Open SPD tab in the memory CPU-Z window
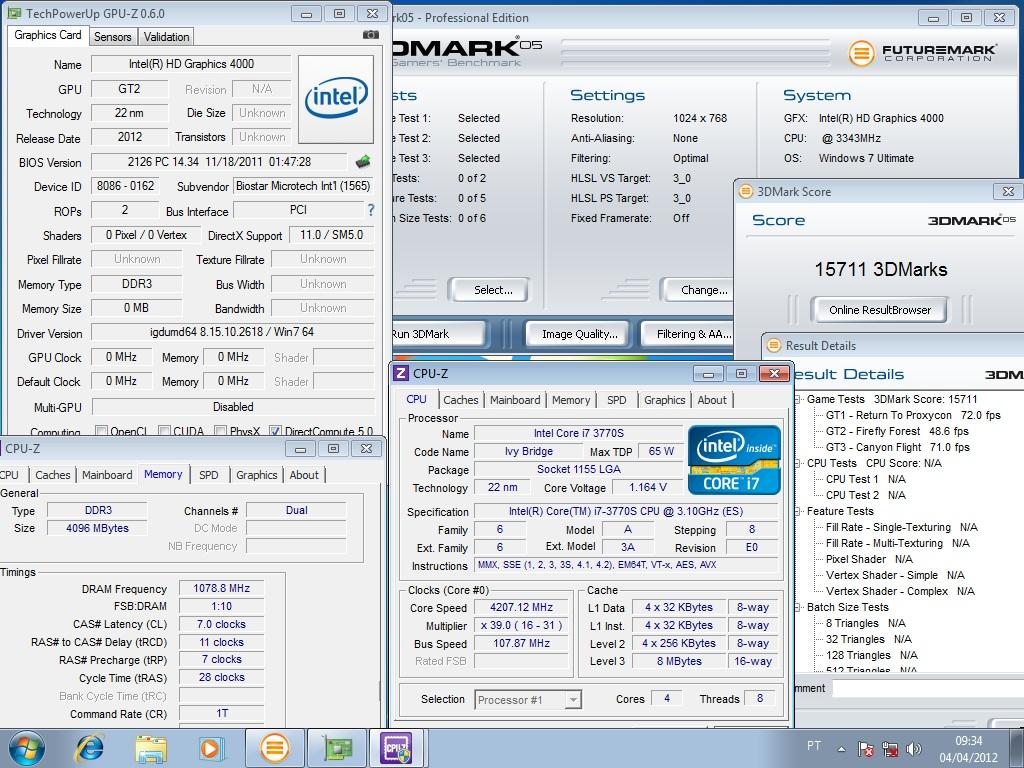The width and height of the screenshot is (1024, 768). (209, 475)
